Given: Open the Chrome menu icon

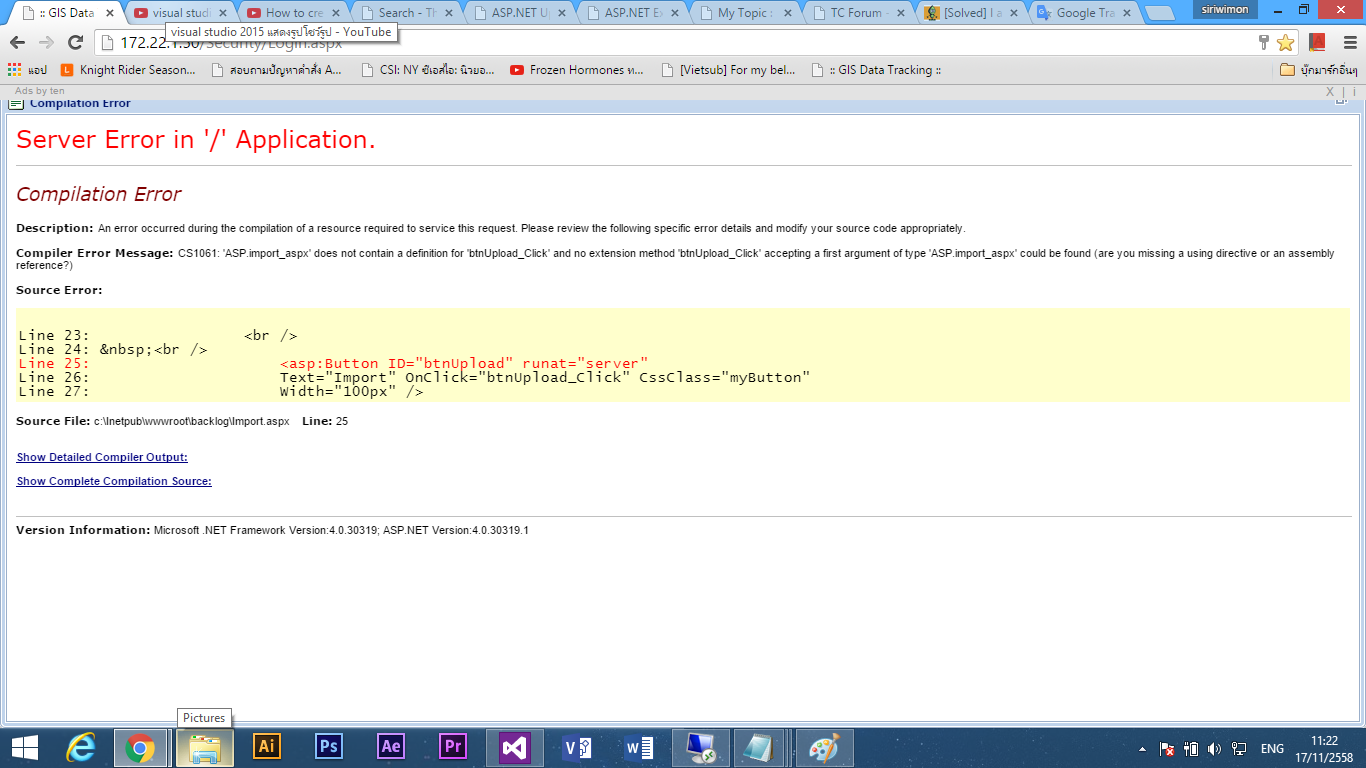Looking at the screenshot, I should point(1347,42).
